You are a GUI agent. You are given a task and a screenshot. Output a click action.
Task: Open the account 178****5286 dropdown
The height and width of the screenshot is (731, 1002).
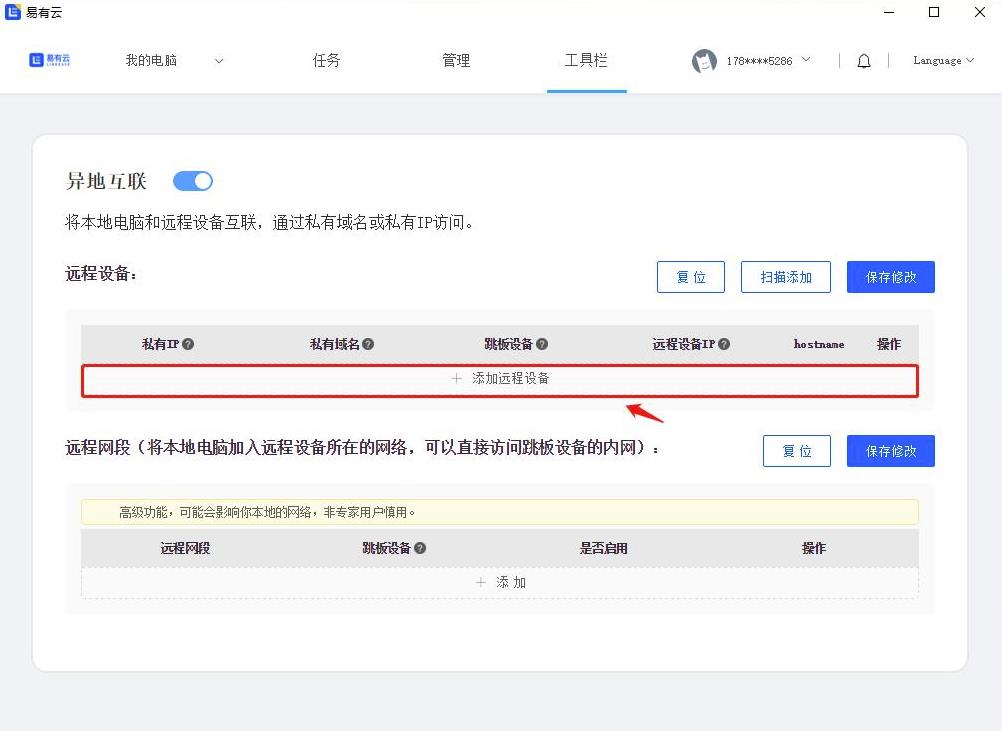(x=806, y=59)
